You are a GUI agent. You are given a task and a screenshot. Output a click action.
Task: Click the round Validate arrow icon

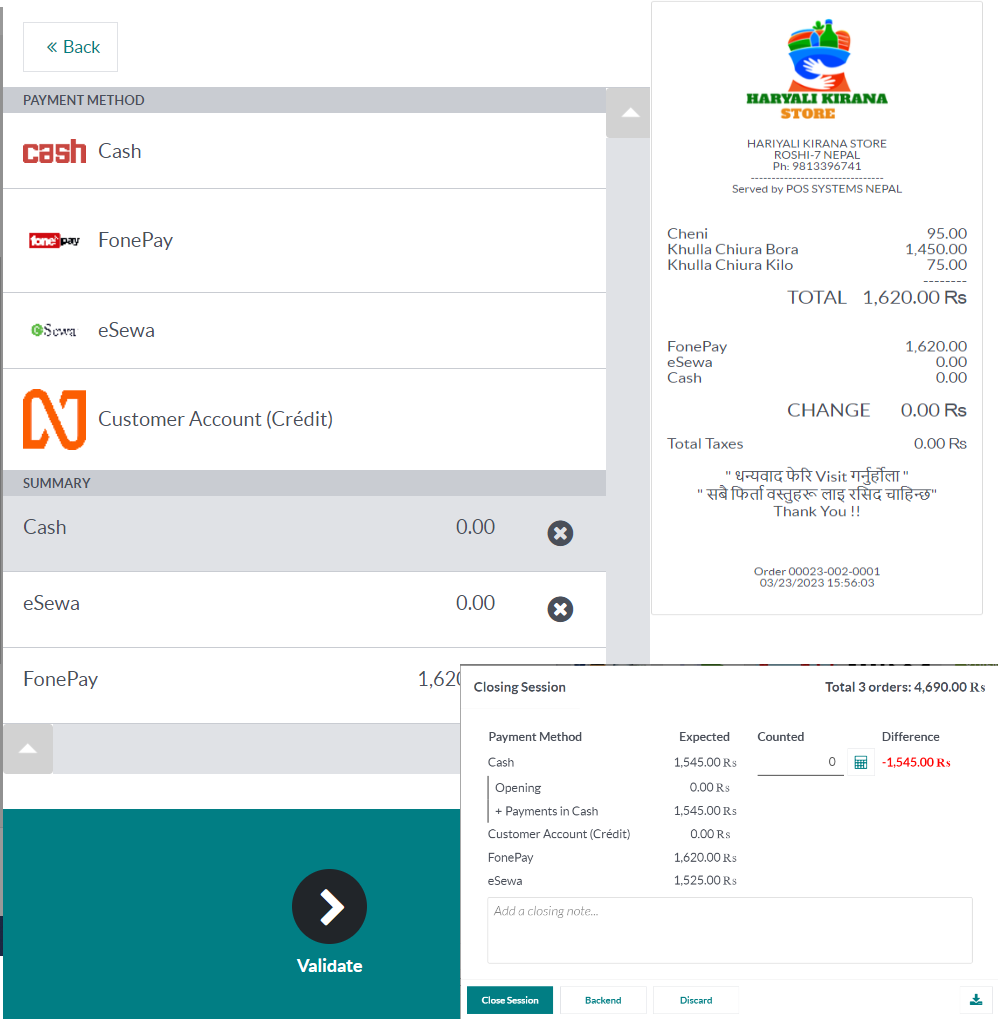click(x=329, y=907)
